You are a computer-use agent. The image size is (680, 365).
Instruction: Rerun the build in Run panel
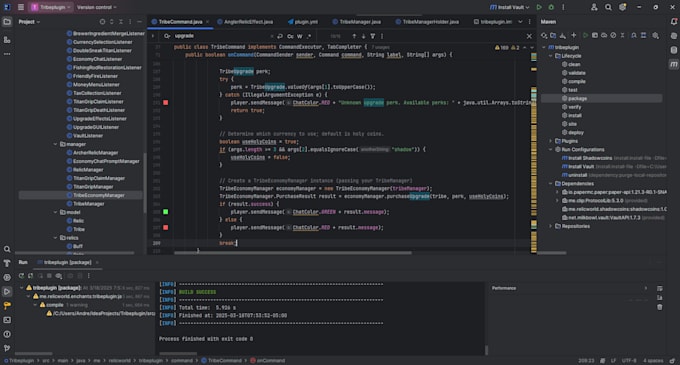click(x=21, y=276)
